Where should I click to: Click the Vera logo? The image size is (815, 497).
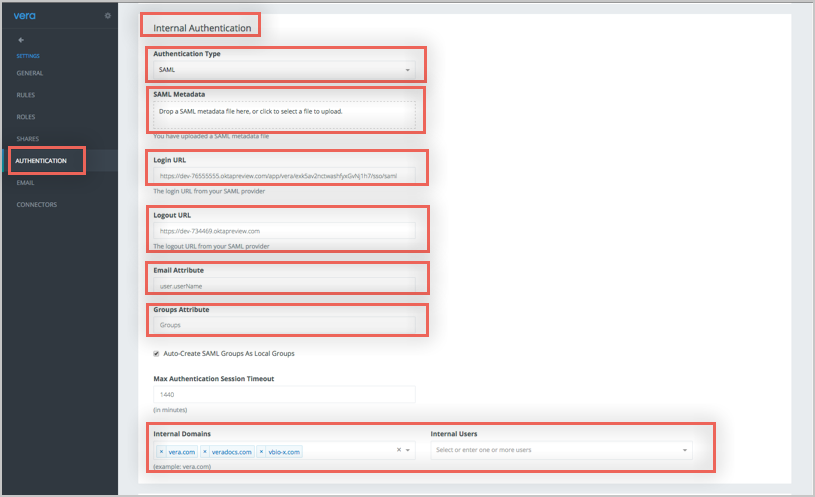(x=24, y=16)
